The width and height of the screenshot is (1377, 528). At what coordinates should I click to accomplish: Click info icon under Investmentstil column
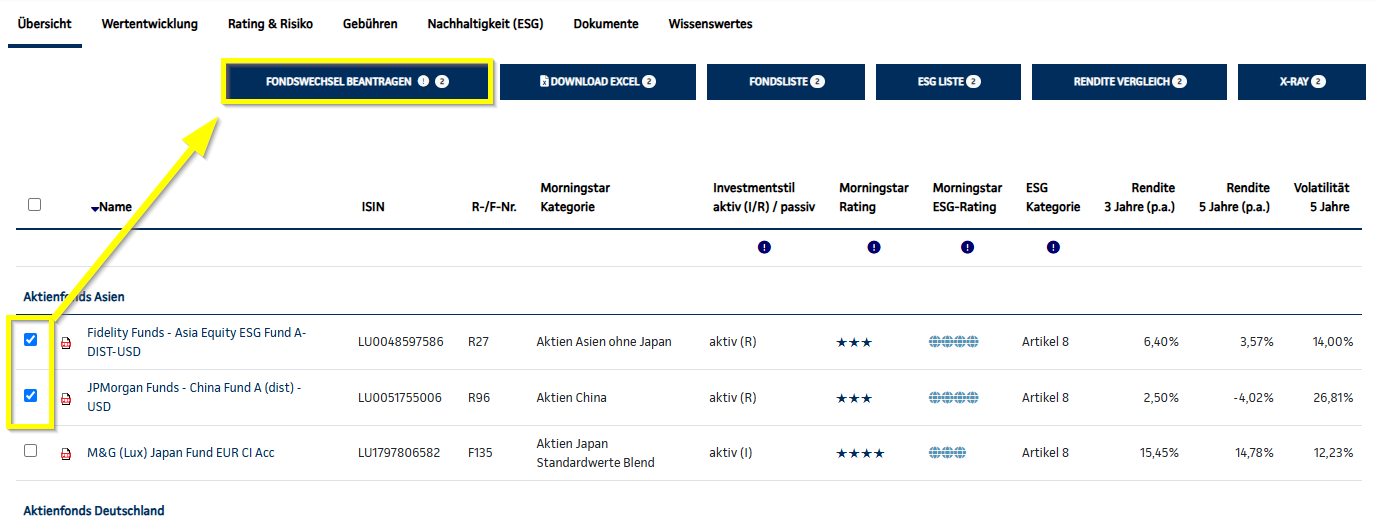(764, 247)
